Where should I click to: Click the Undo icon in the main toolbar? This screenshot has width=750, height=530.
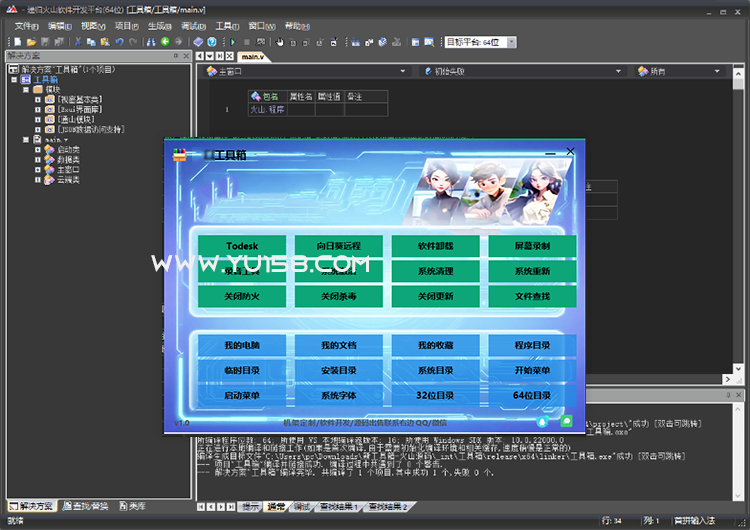point(120,42)
